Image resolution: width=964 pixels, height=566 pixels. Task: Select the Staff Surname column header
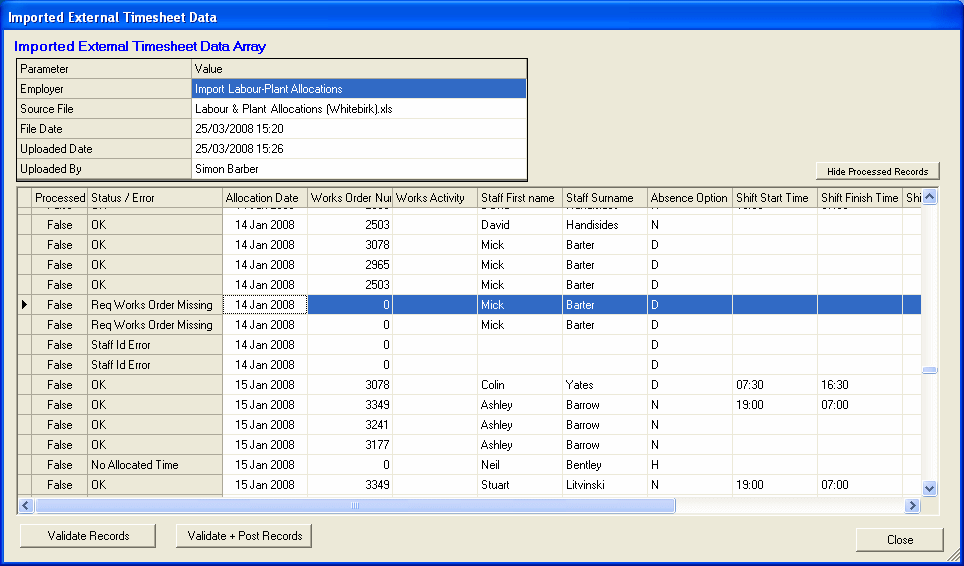tap(604, 198)
